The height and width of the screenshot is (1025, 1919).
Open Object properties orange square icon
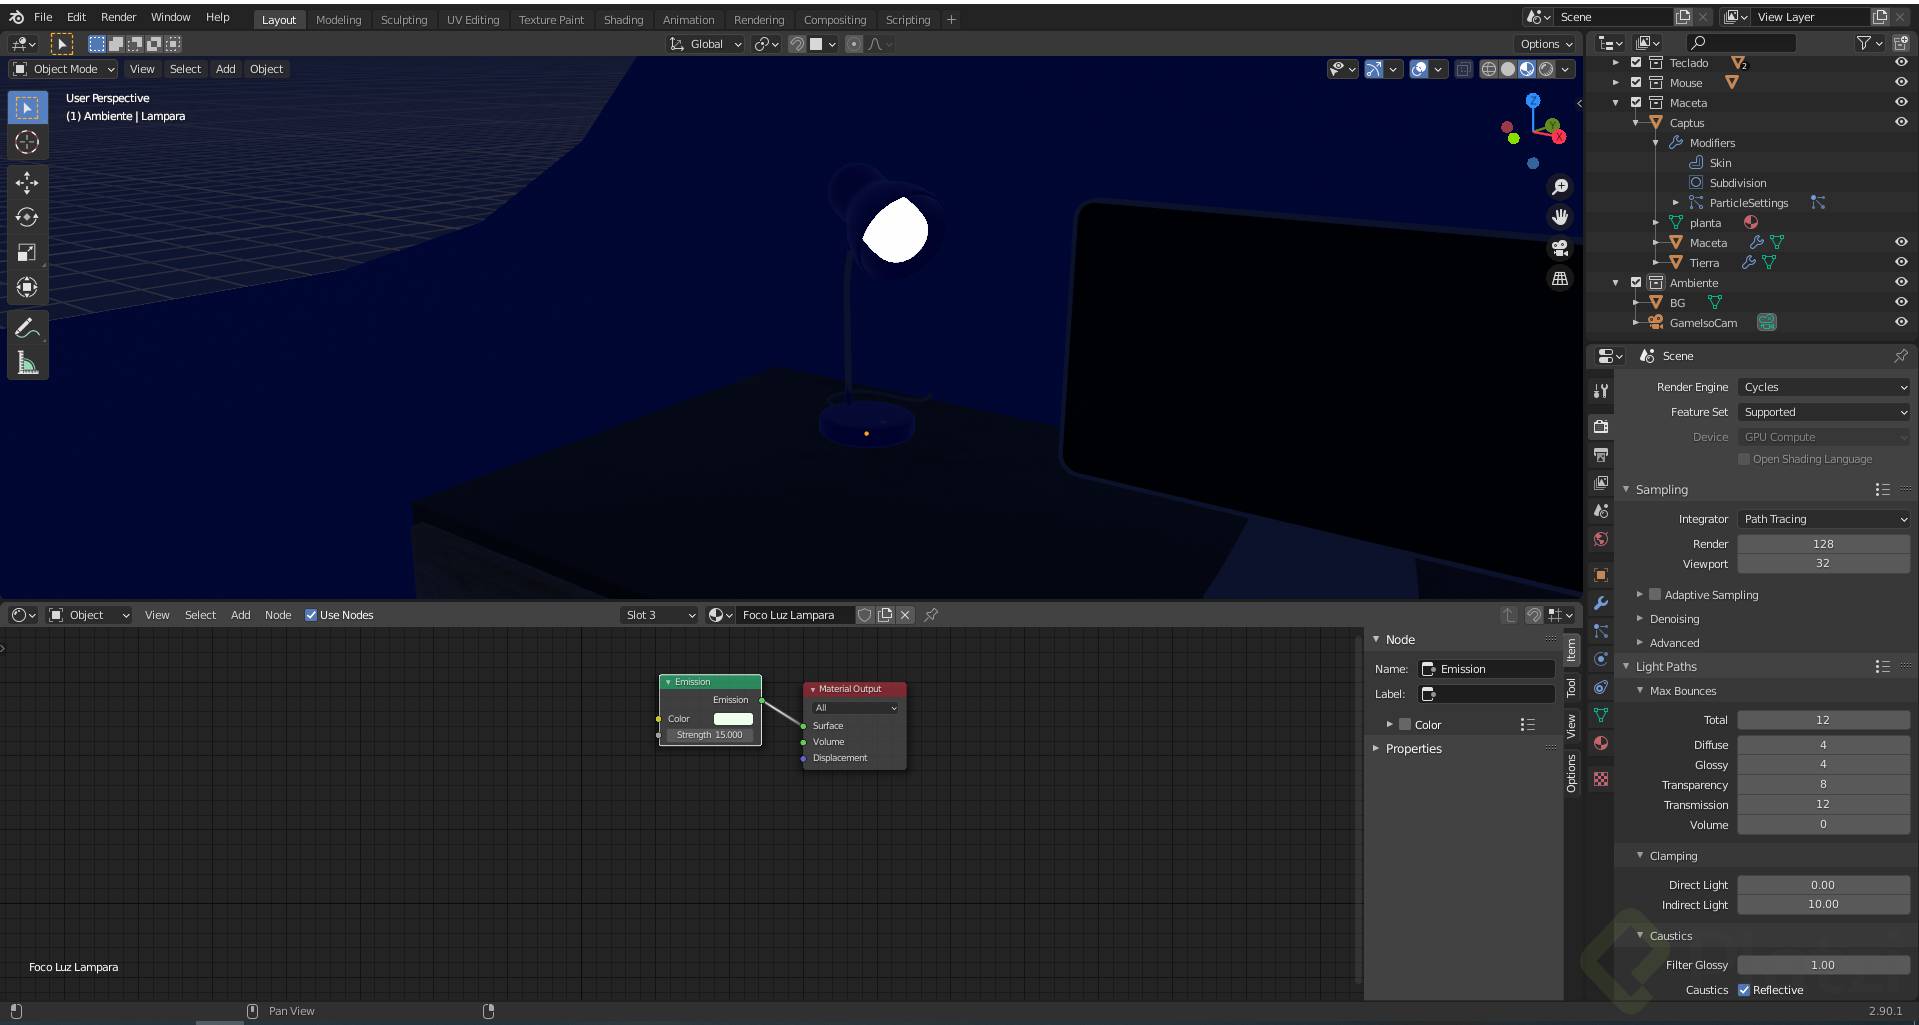point(1601,575)
